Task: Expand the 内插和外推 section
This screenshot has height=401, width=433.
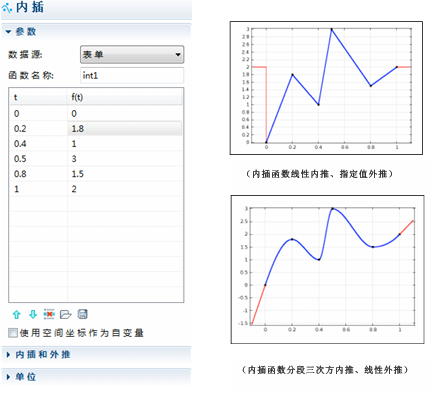Action: click(8, 355)
